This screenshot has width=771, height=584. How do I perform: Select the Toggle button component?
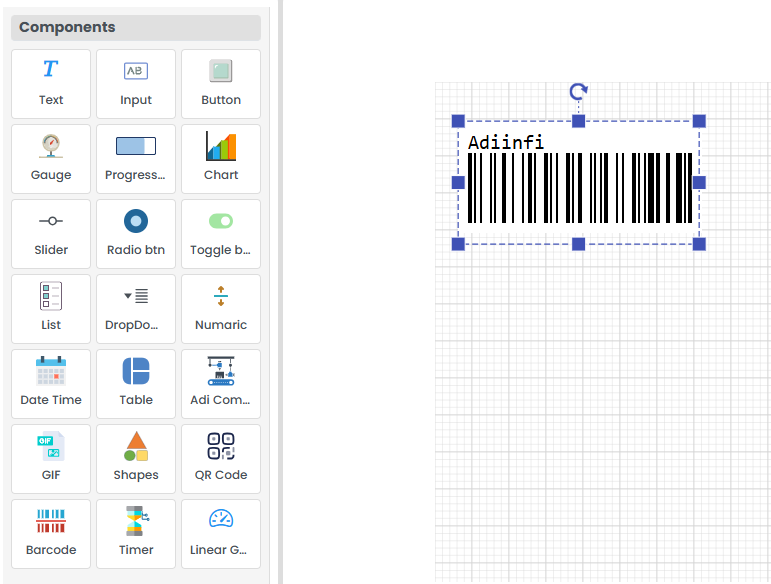click(x=221, y=234)
